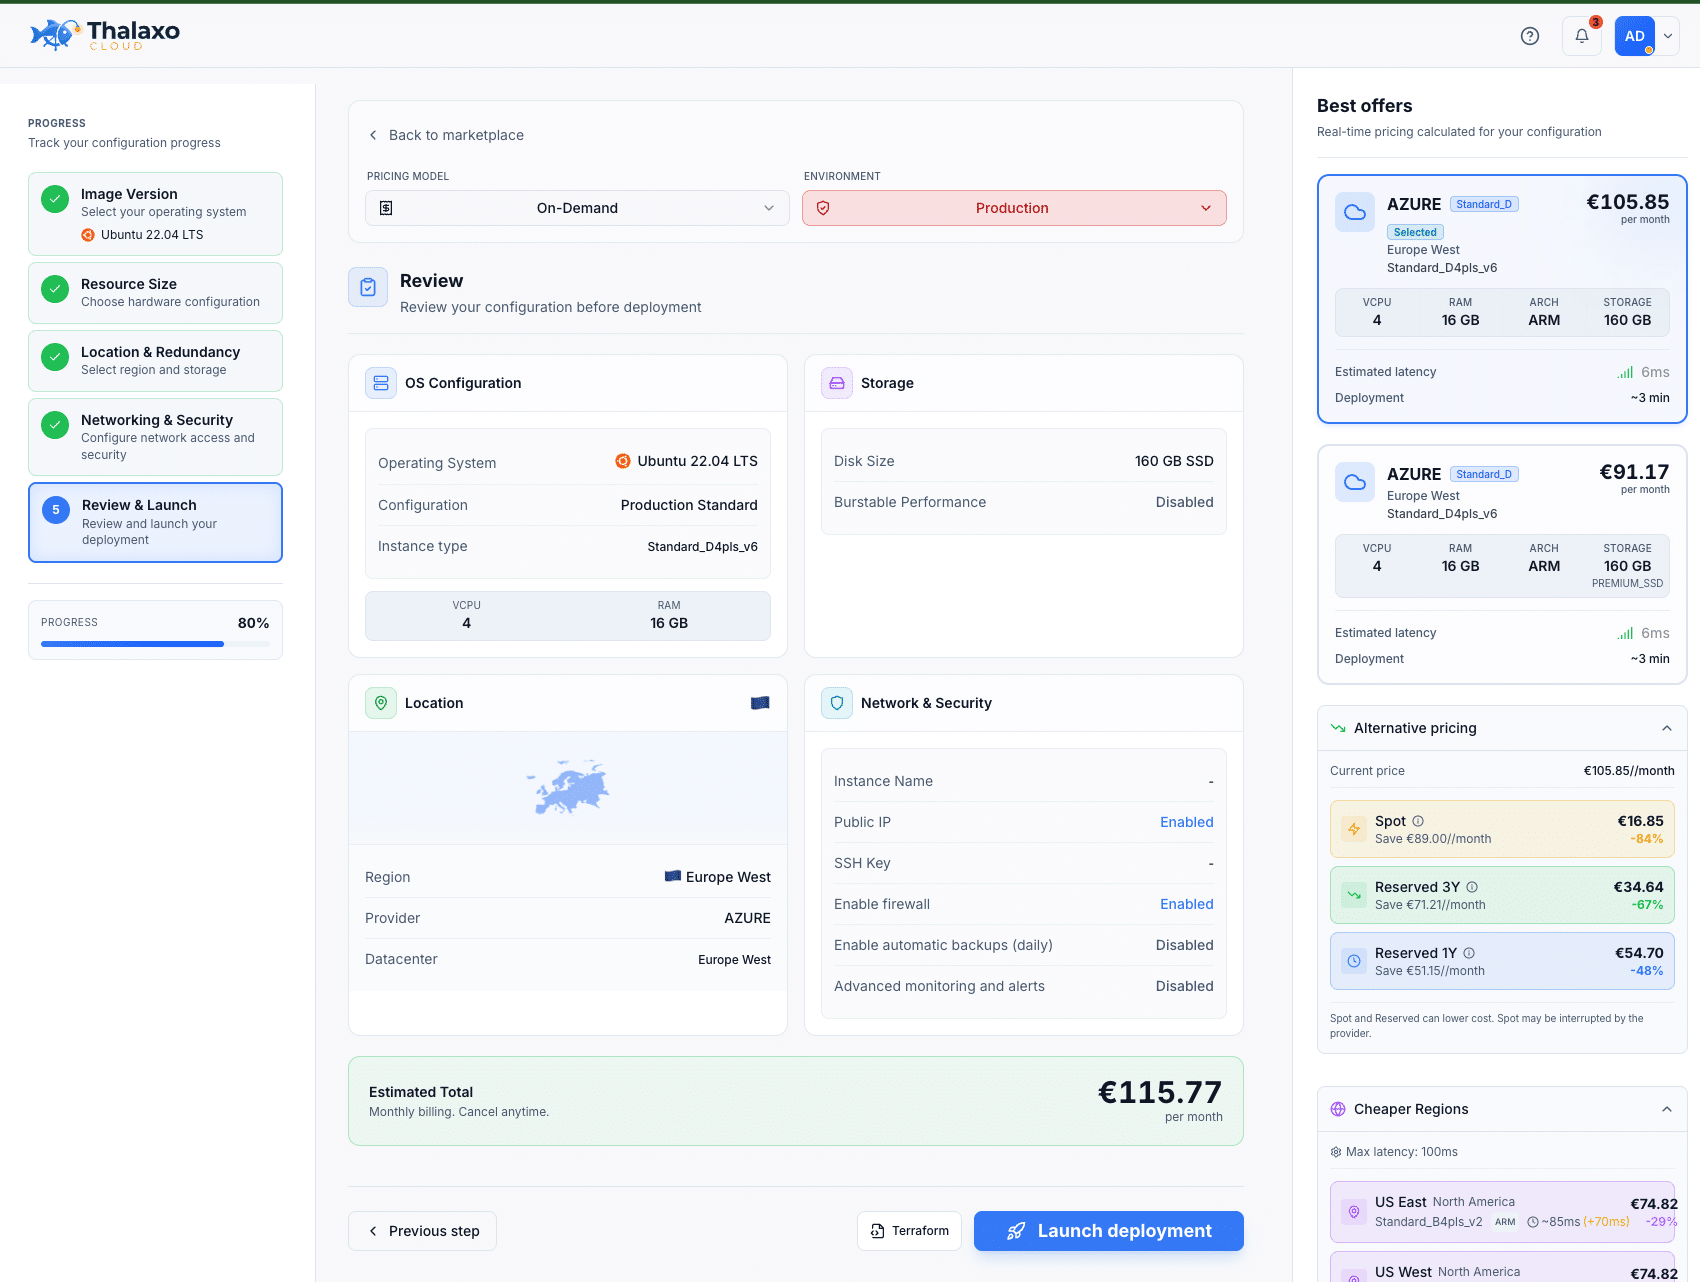
Task: Click the Spot lightning bolt icon
Action: (x=1354, y=829)
